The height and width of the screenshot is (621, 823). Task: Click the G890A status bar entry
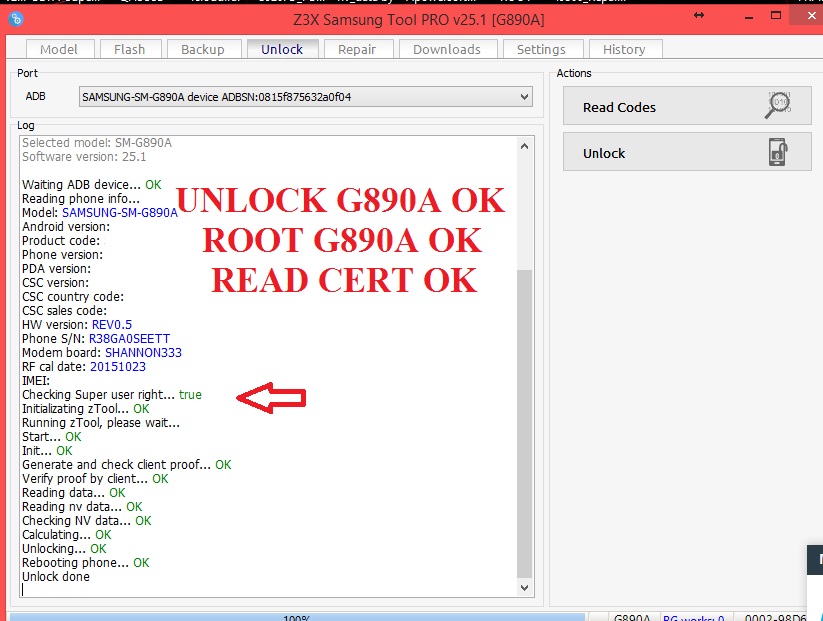[x=632, y=617]
